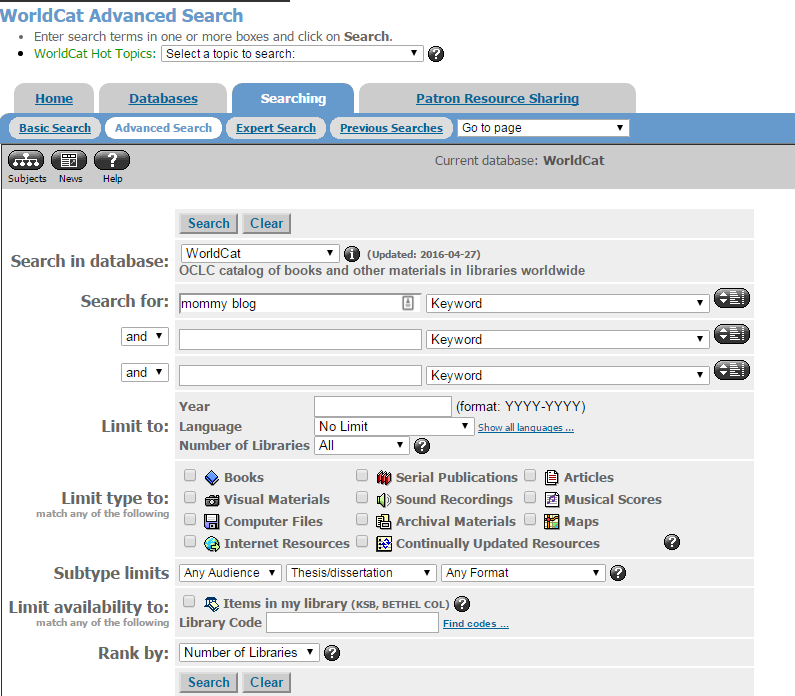Click the Visual Materials camera icon
The image size is (795, 696).
211,500
